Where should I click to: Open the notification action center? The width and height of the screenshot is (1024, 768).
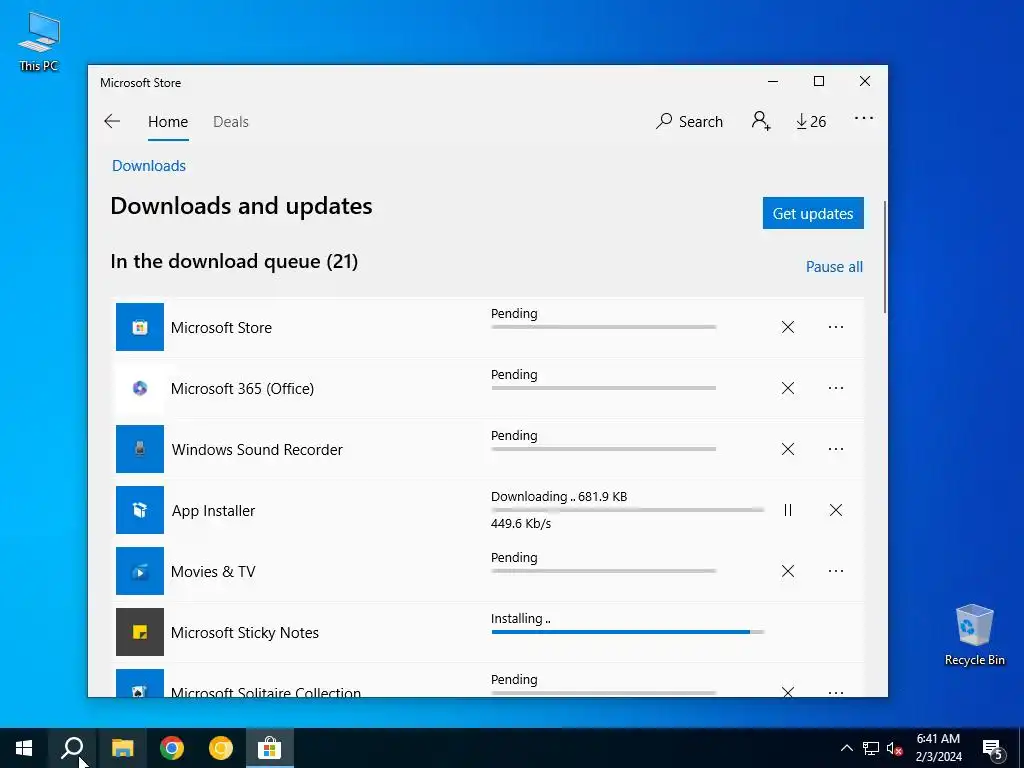[x=993, y=748]
